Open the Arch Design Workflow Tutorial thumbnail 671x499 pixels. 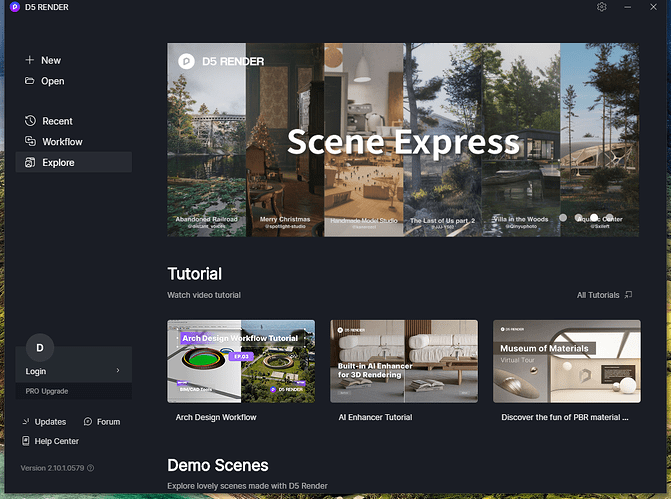pyautogui.click(x=241, y=361)
